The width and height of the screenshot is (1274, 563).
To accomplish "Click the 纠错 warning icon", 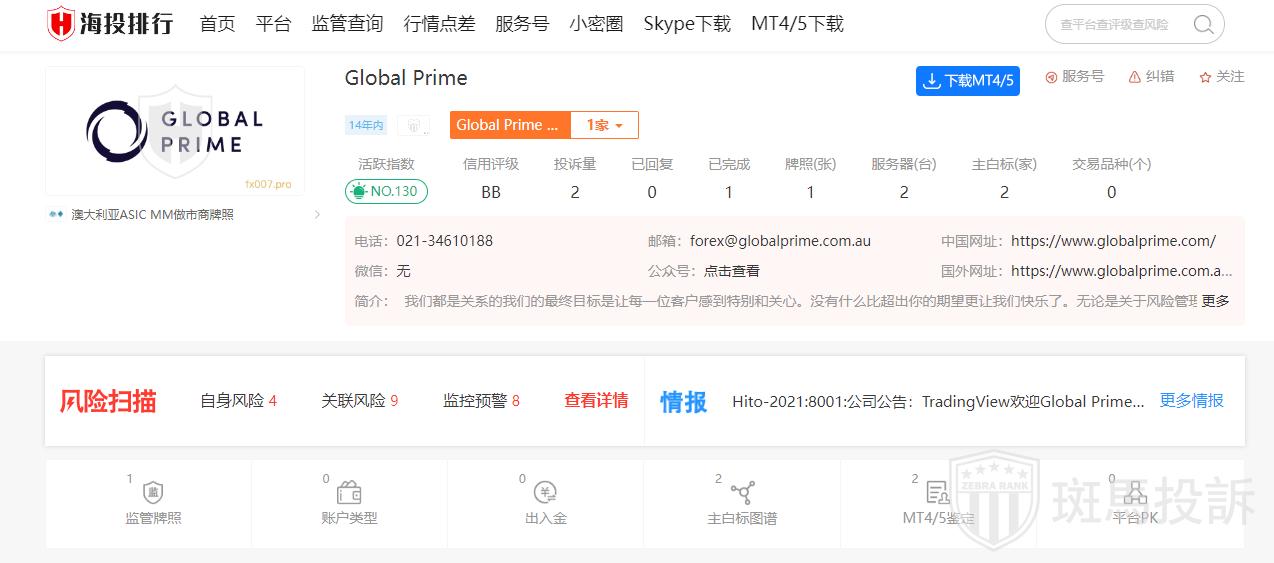I will click(x=1134, y=77).
